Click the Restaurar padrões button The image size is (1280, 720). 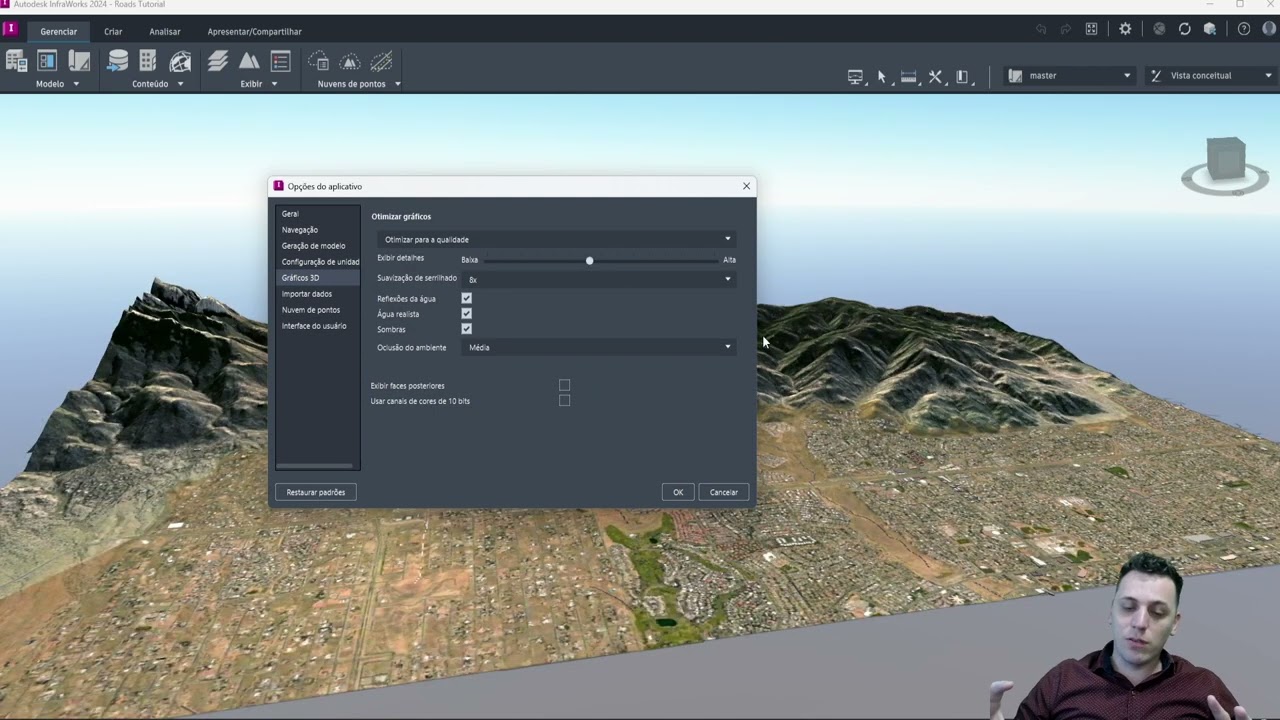click(316, 492)
